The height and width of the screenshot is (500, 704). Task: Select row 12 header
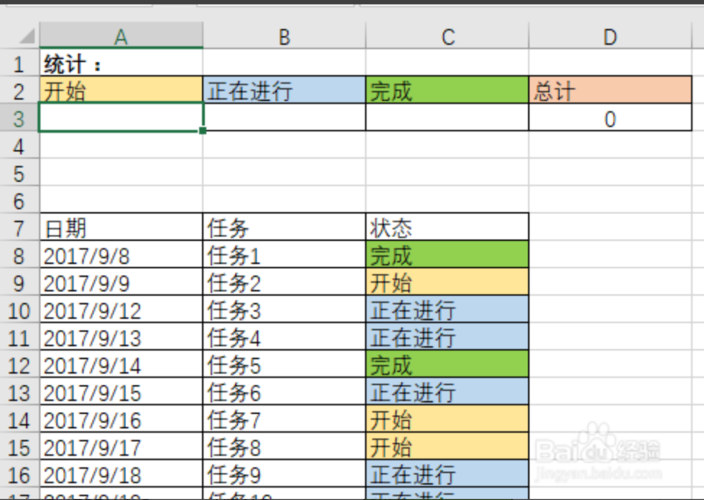click(x=19, y=365)
